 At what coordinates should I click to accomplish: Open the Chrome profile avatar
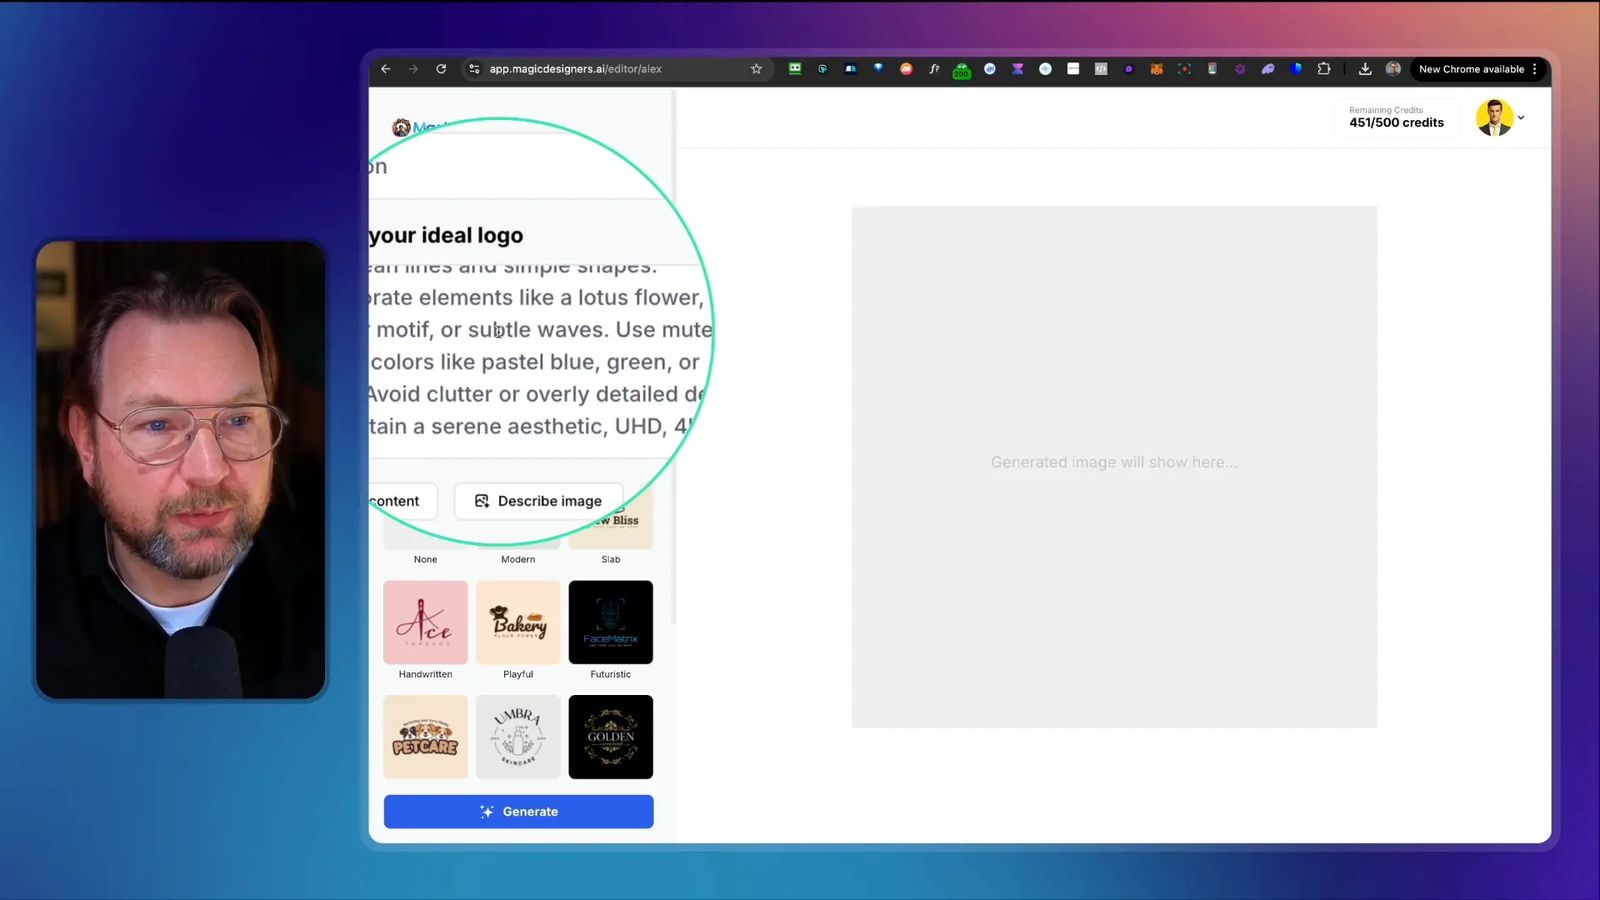pyautogui.click(x=1393, y=69)
